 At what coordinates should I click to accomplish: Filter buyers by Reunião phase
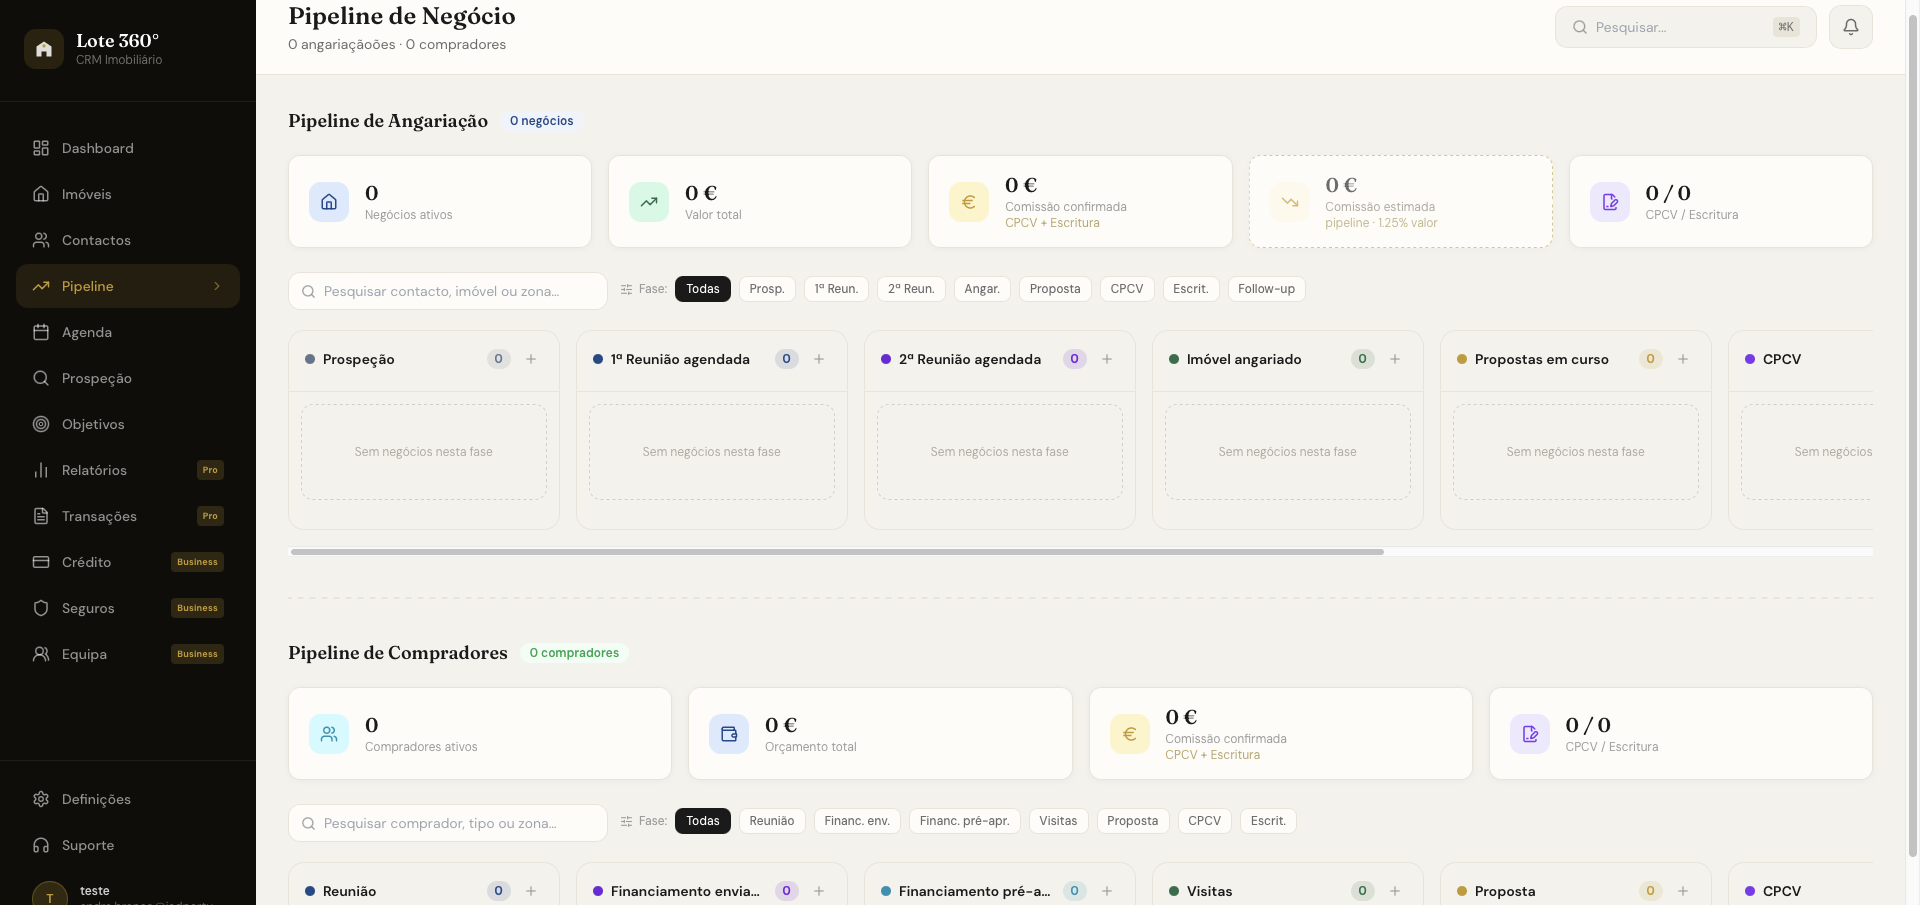(x=772, y=821)
